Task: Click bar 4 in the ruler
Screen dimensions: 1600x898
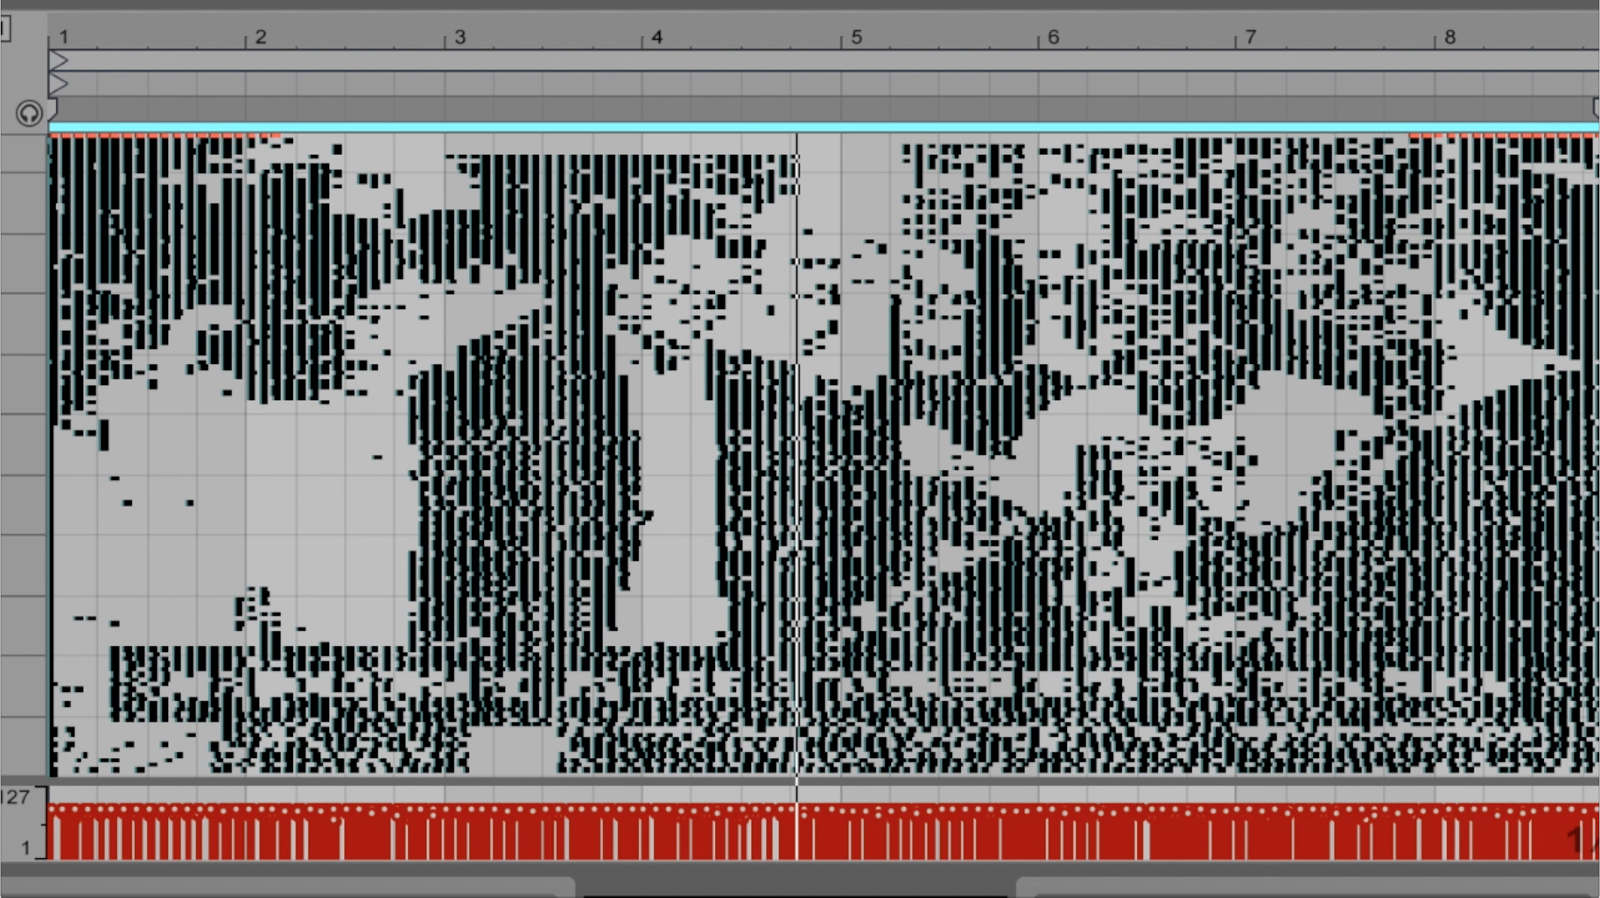Action: click(657, 37)
